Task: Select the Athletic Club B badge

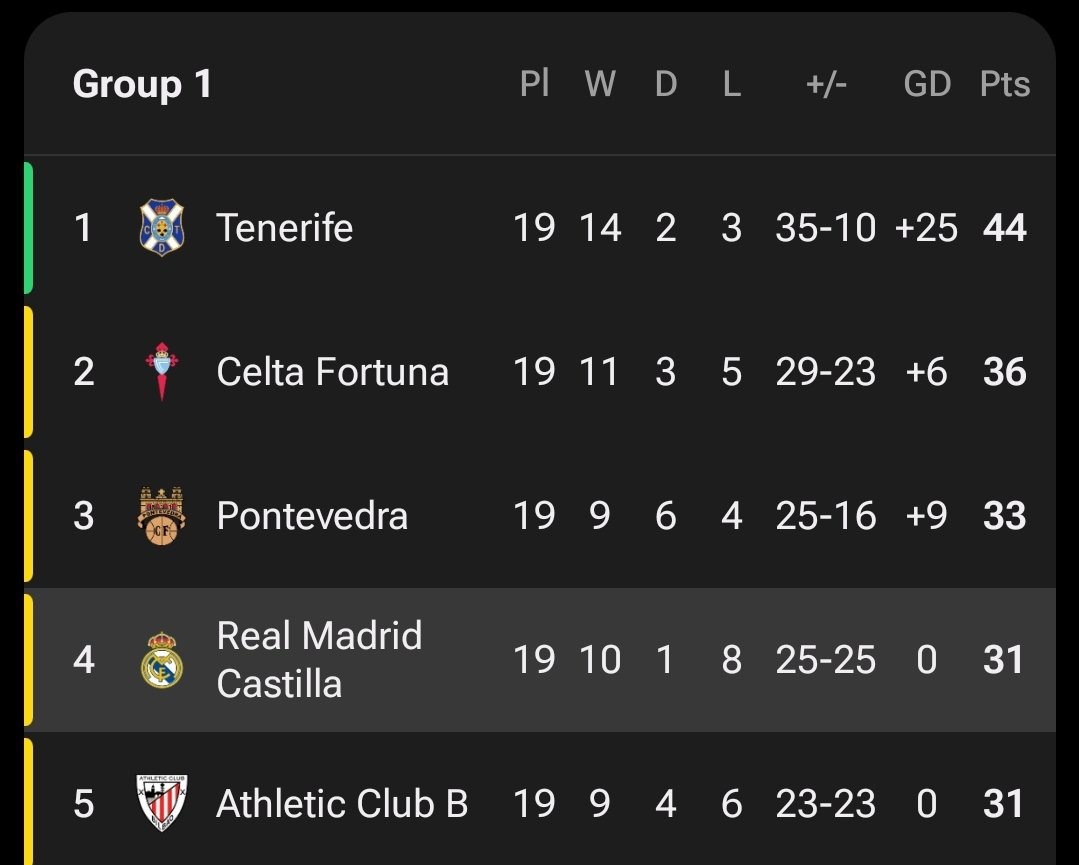Action: (161, 803)
